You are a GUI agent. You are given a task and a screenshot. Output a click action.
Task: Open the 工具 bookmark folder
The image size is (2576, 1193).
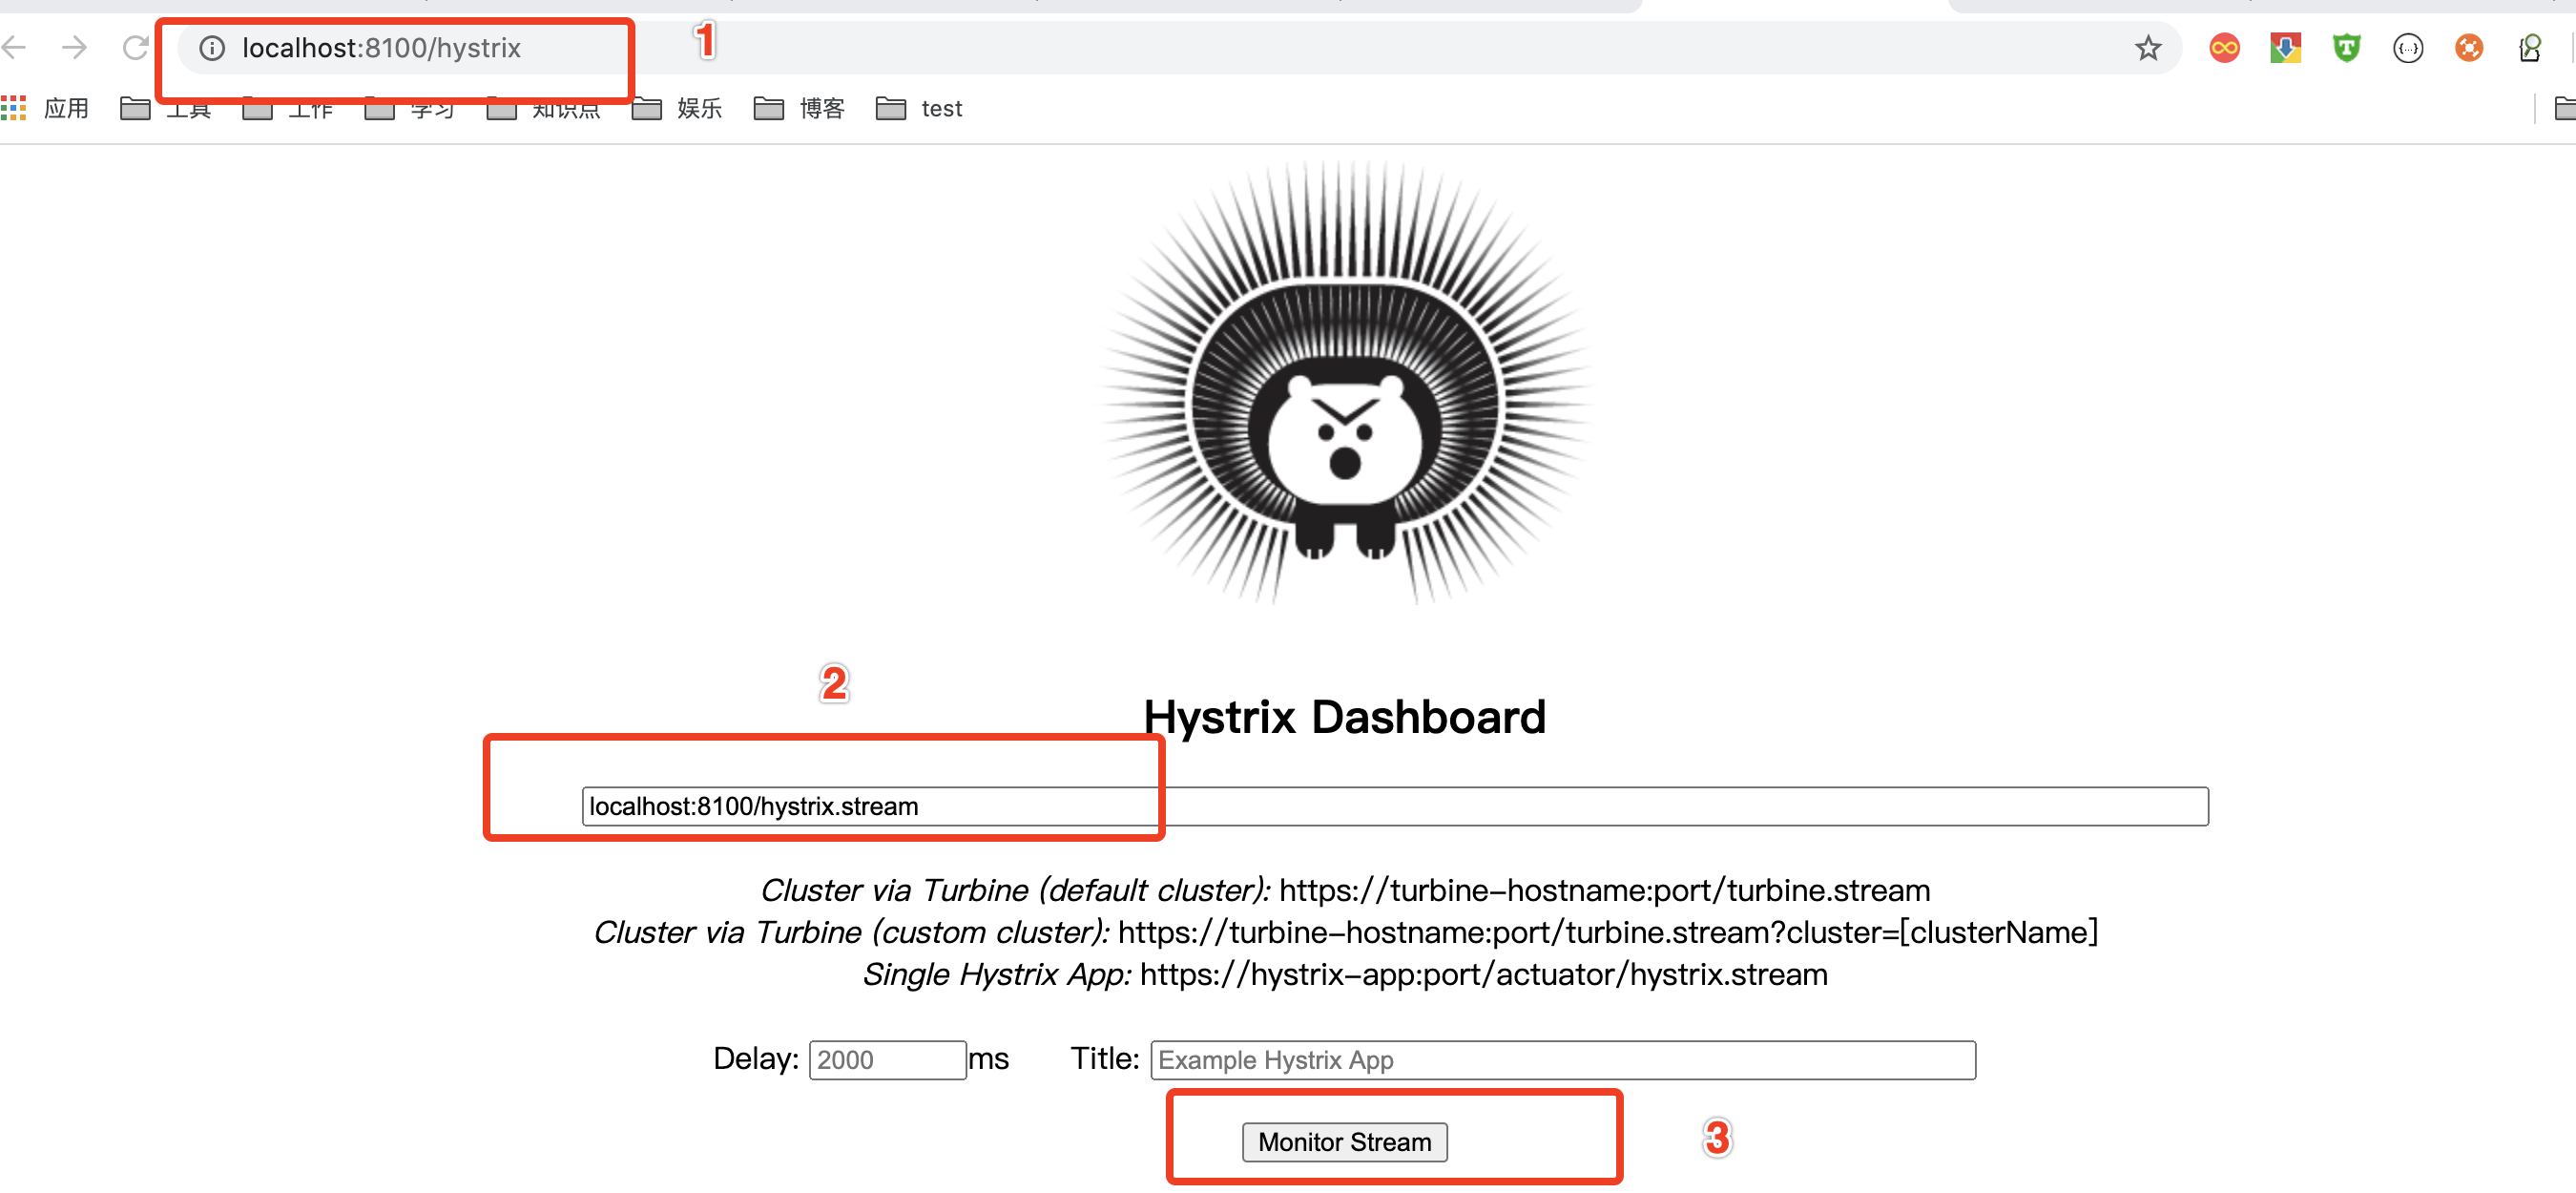[x=166, y=108]
